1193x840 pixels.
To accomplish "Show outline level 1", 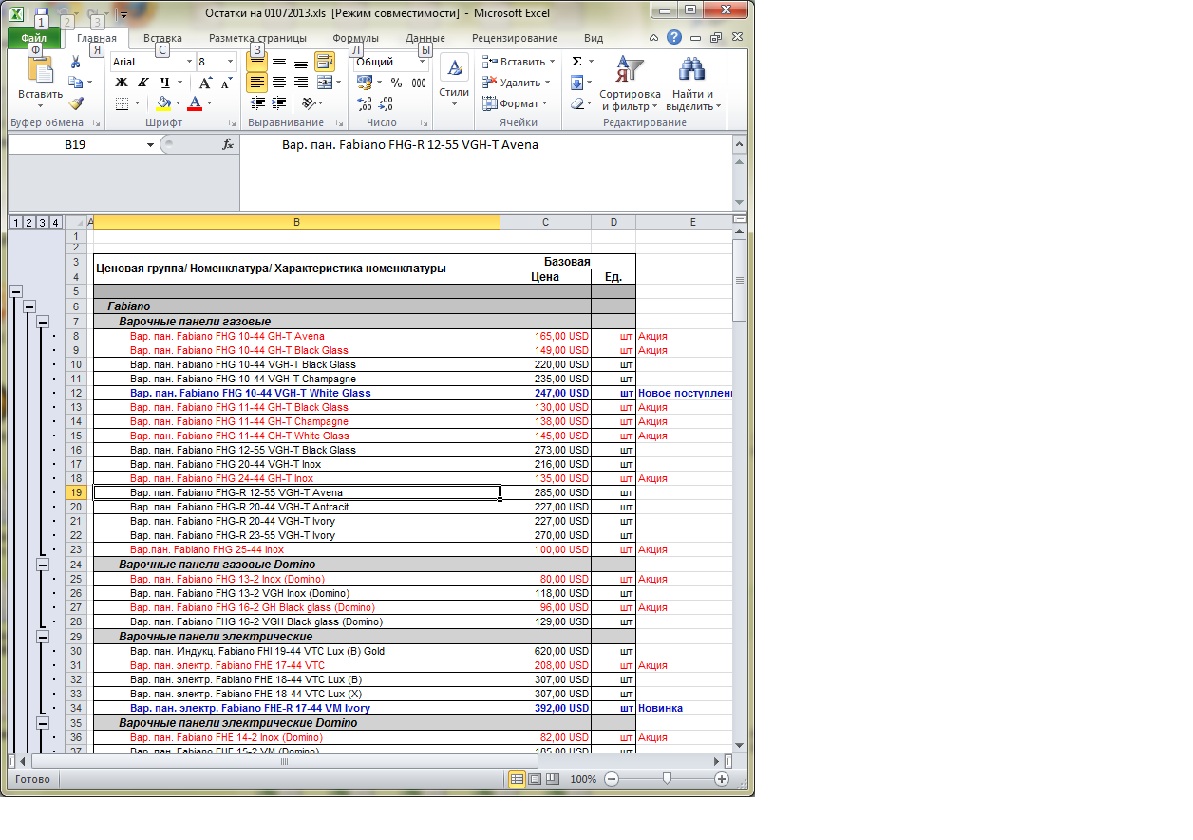I will pyautogui.click(x=15, y=222).
